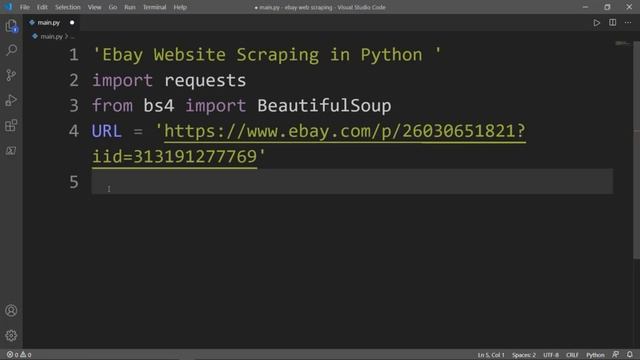
Task: Click line number 3 in gutter
Action: coord(73,106)
